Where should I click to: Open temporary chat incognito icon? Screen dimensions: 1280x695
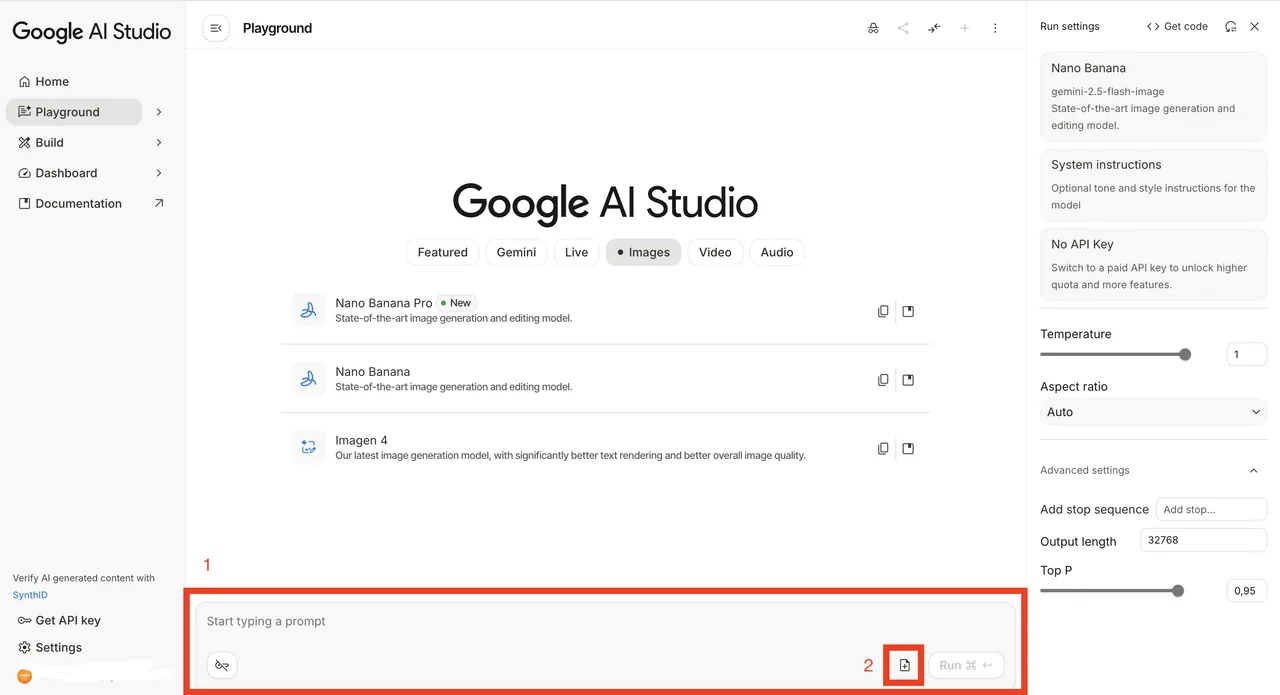[x=873, y=28]
